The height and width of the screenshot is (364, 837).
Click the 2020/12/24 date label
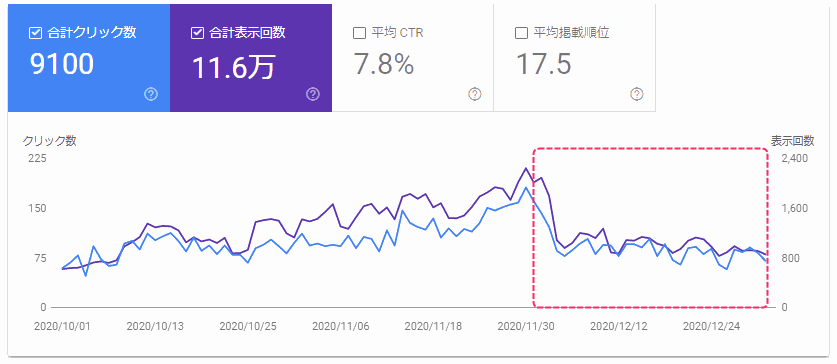click(712, 326)
